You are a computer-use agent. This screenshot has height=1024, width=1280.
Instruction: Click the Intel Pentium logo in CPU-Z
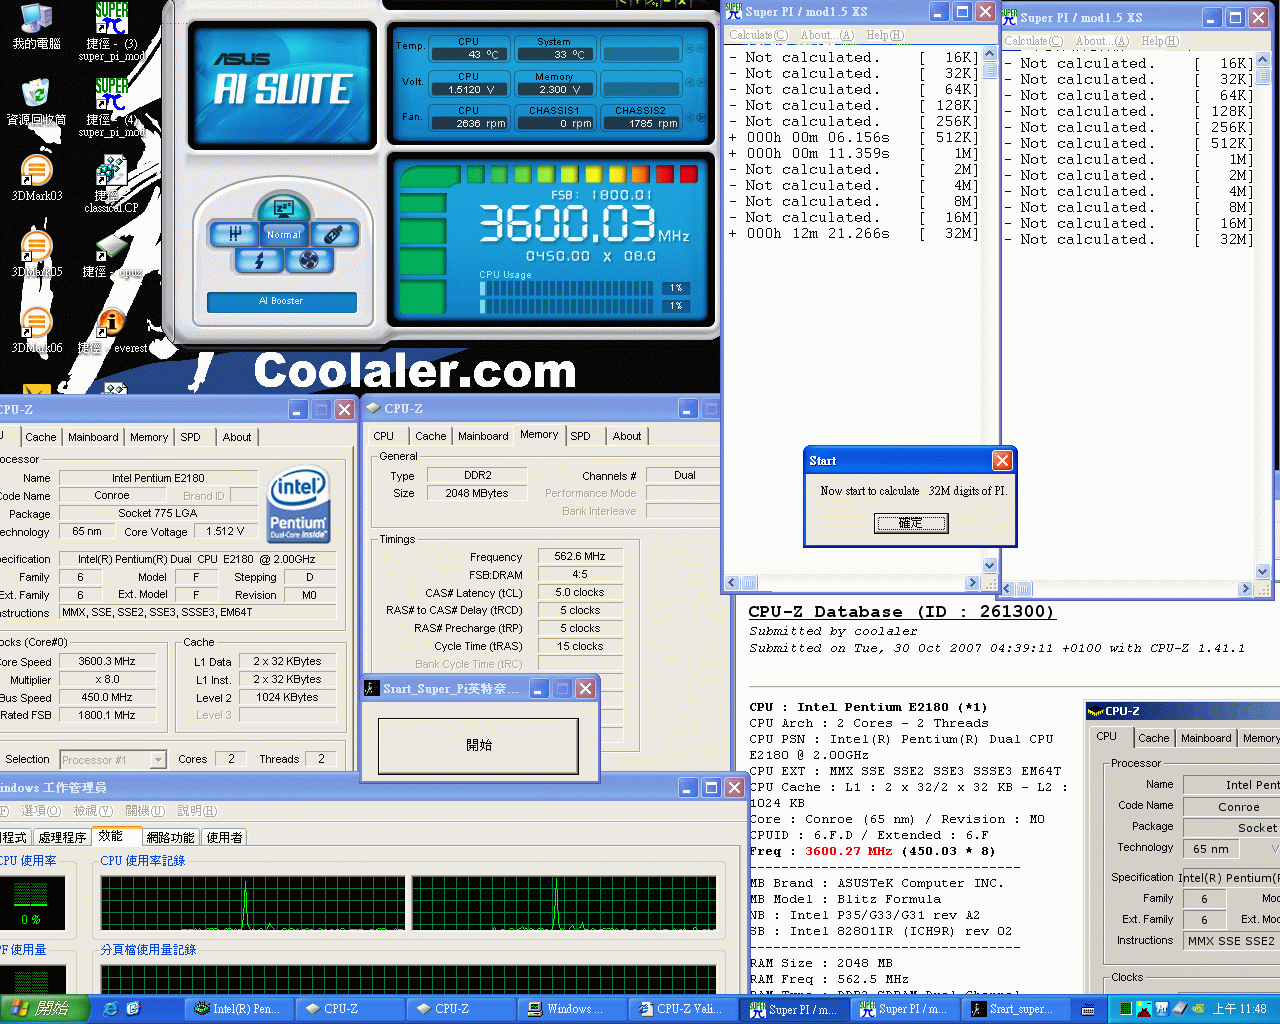298,505
